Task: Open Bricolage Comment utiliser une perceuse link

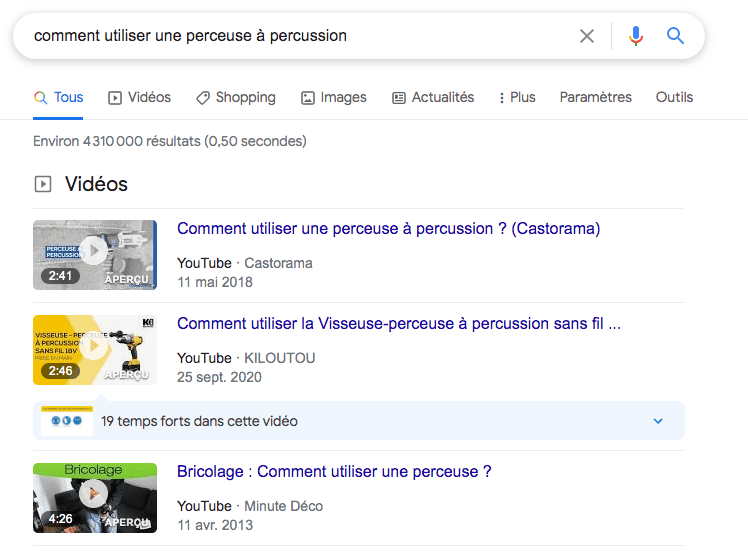Action: click(334, 472)
